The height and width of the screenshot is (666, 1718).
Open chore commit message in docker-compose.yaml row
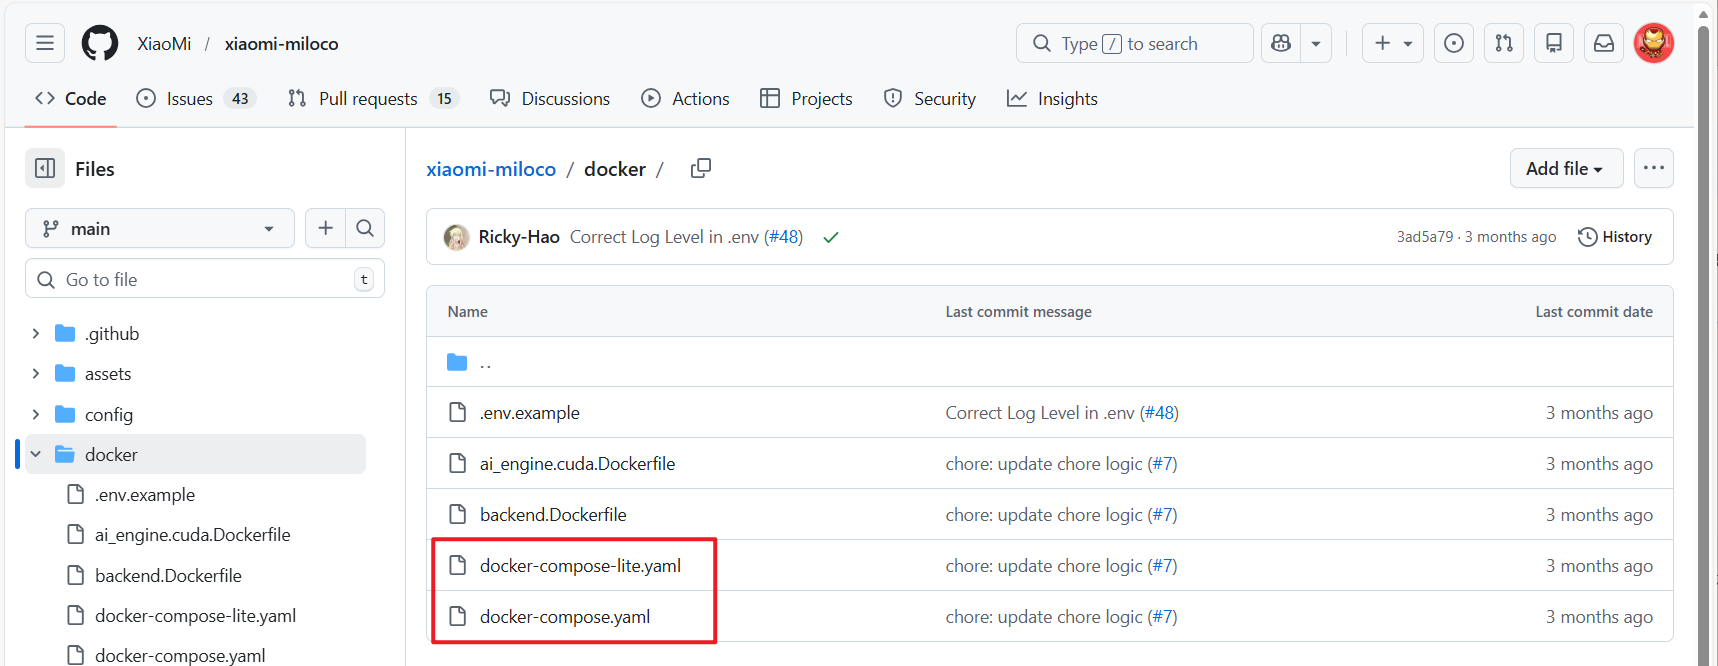click(x=1044, y=617)
